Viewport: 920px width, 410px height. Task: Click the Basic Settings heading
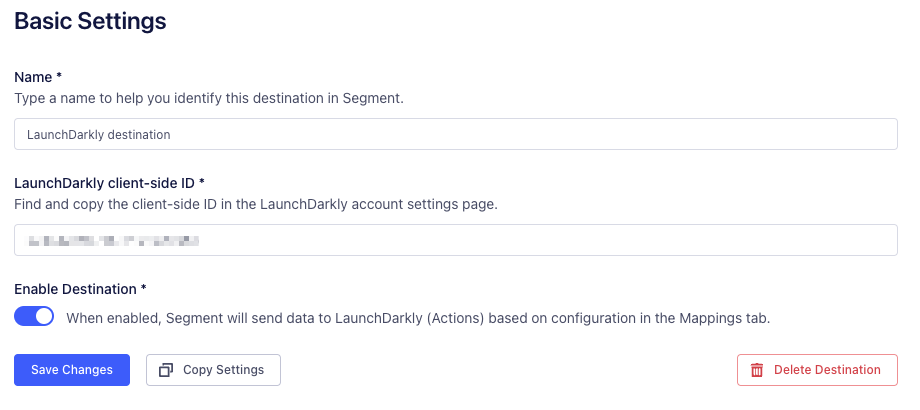90,20
